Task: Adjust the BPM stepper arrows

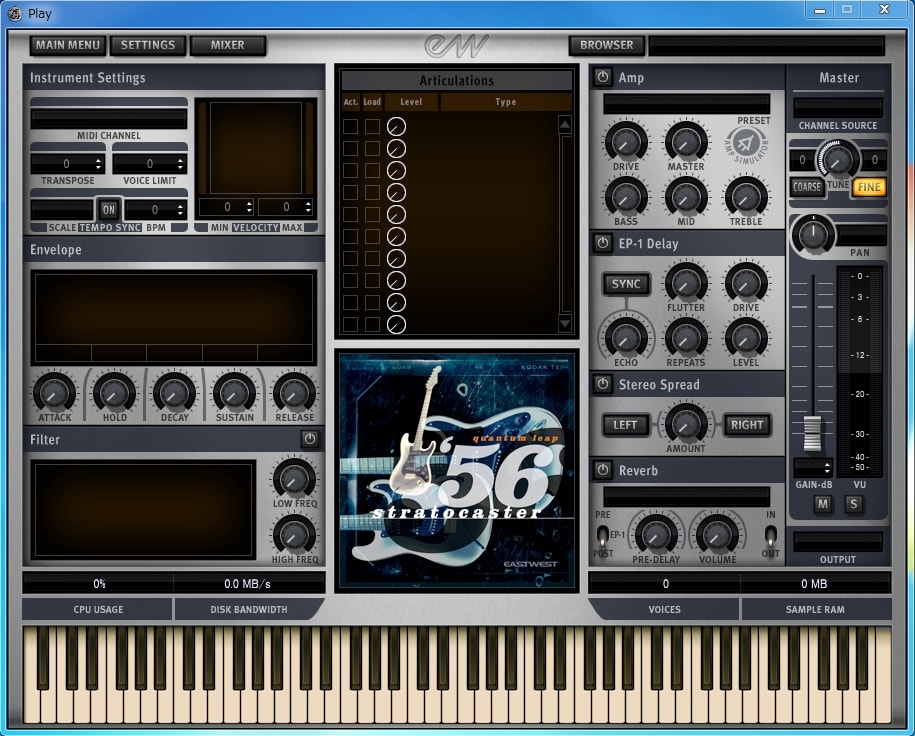Action: point(180,210)
